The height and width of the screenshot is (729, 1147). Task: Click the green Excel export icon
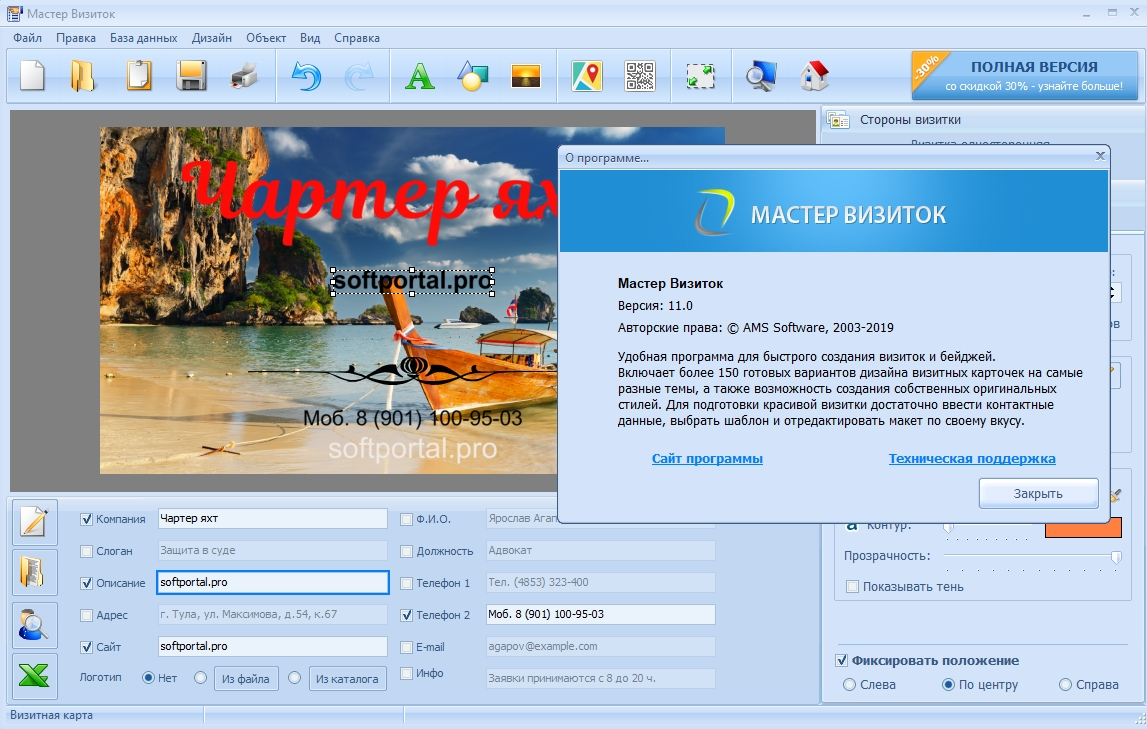34,676
